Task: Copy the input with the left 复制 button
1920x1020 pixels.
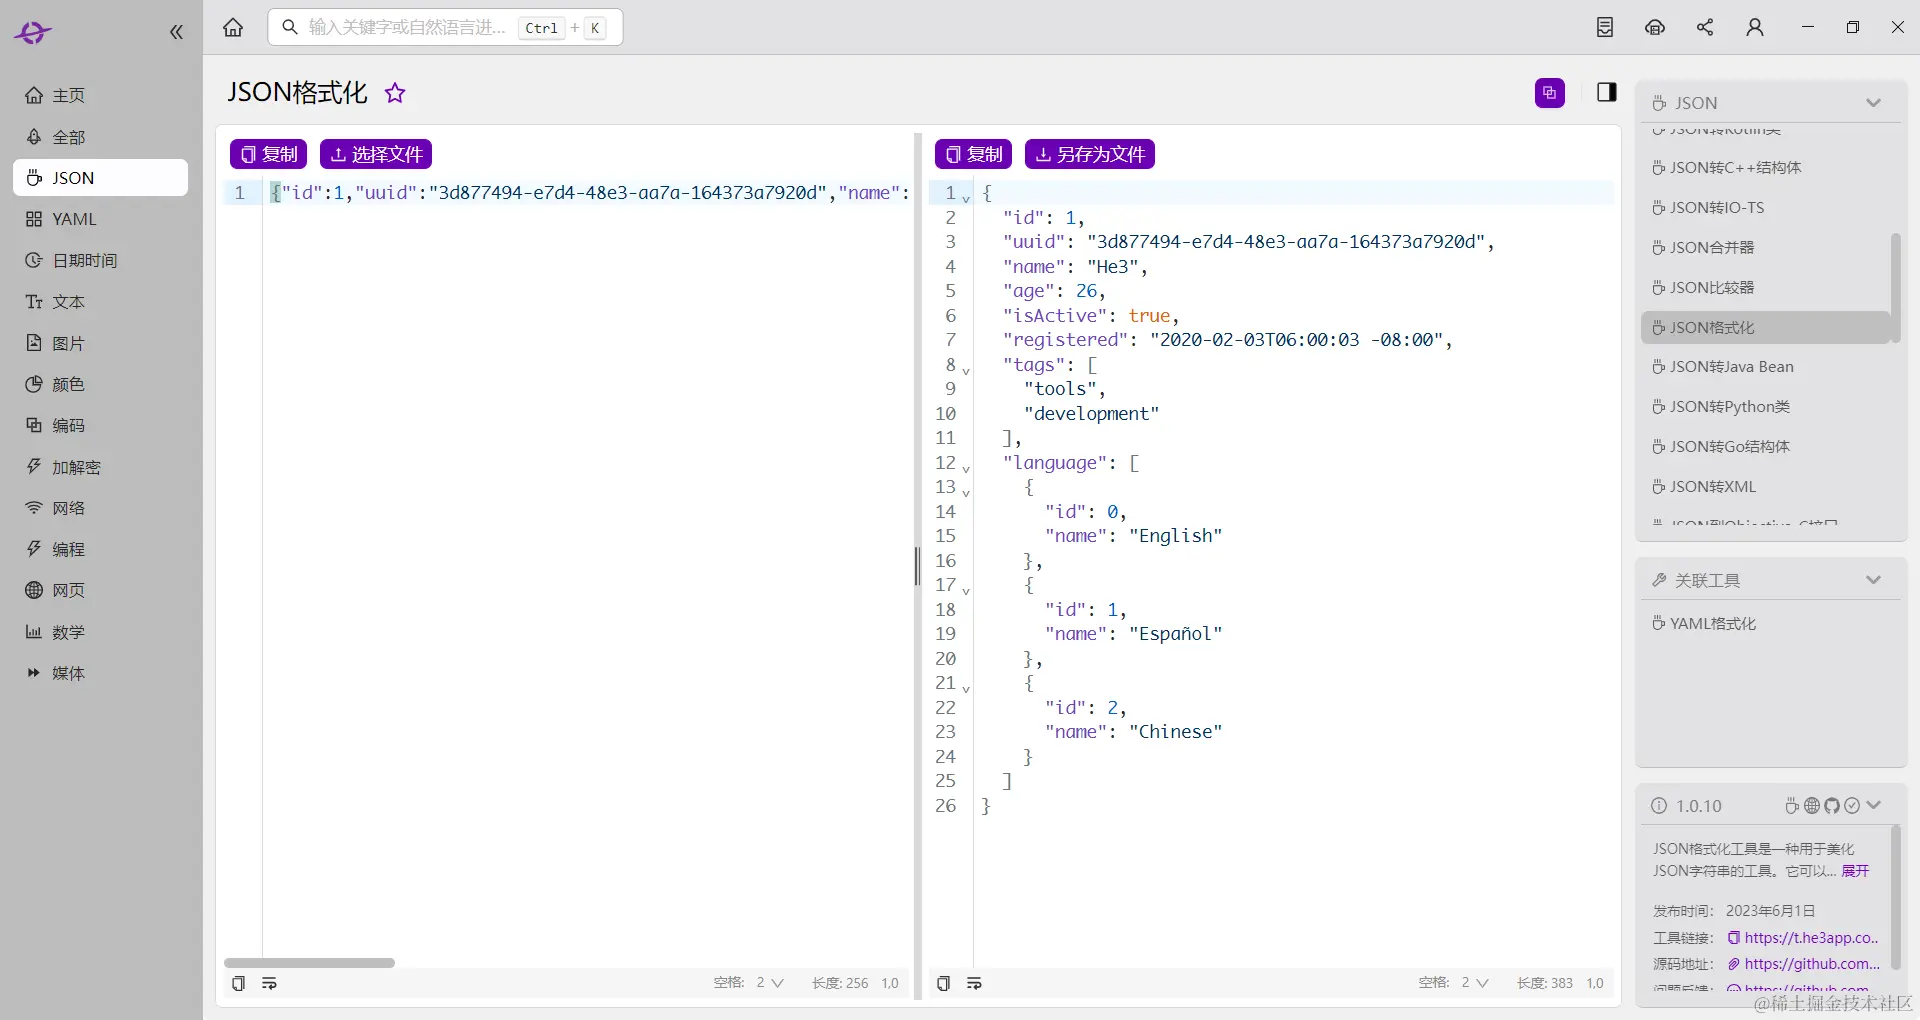Action: click(x=268, y=154)
